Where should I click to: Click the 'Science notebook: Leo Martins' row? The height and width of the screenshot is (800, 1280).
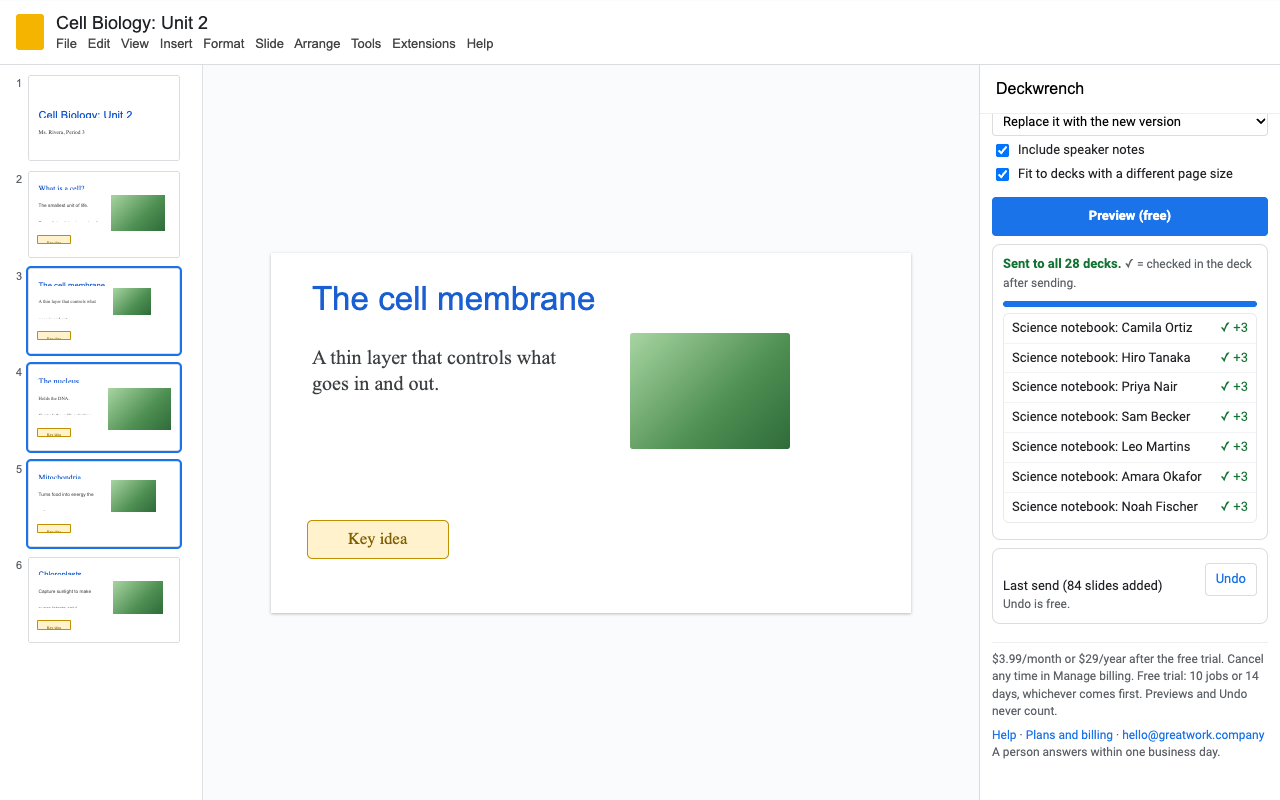(1130, 447)
